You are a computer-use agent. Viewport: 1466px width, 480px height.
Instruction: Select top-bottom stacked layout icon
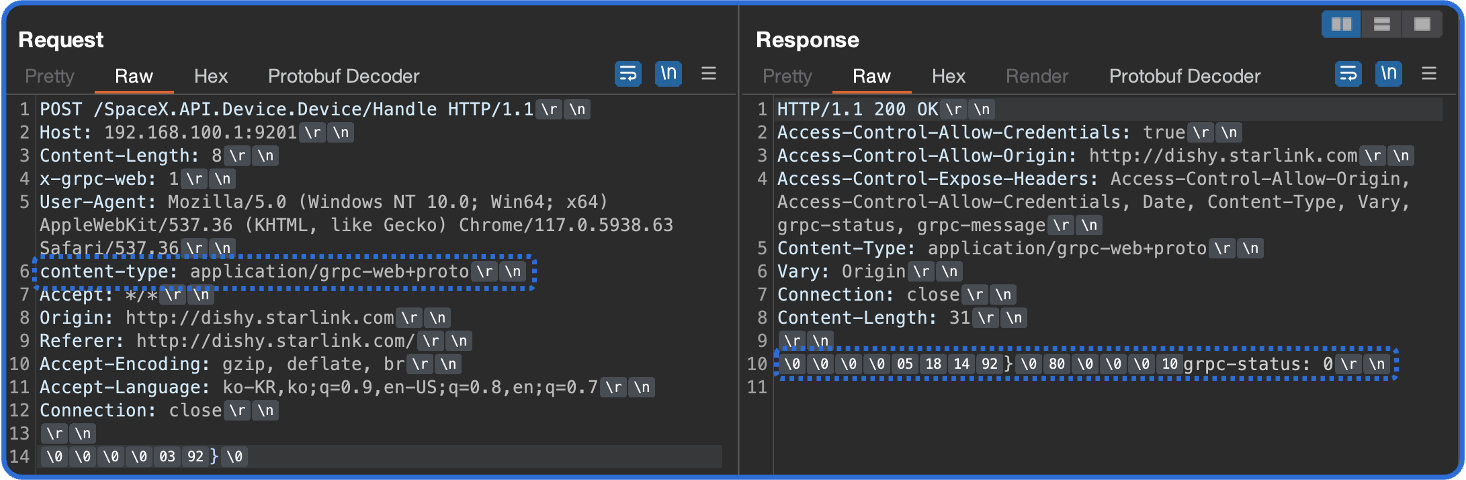click(x=1382, y=23)
